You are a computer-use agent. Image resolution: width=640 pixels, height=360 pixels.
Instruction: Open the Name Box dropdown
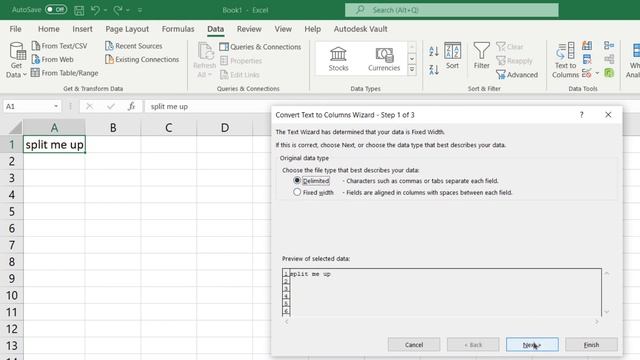coord(56,107)
